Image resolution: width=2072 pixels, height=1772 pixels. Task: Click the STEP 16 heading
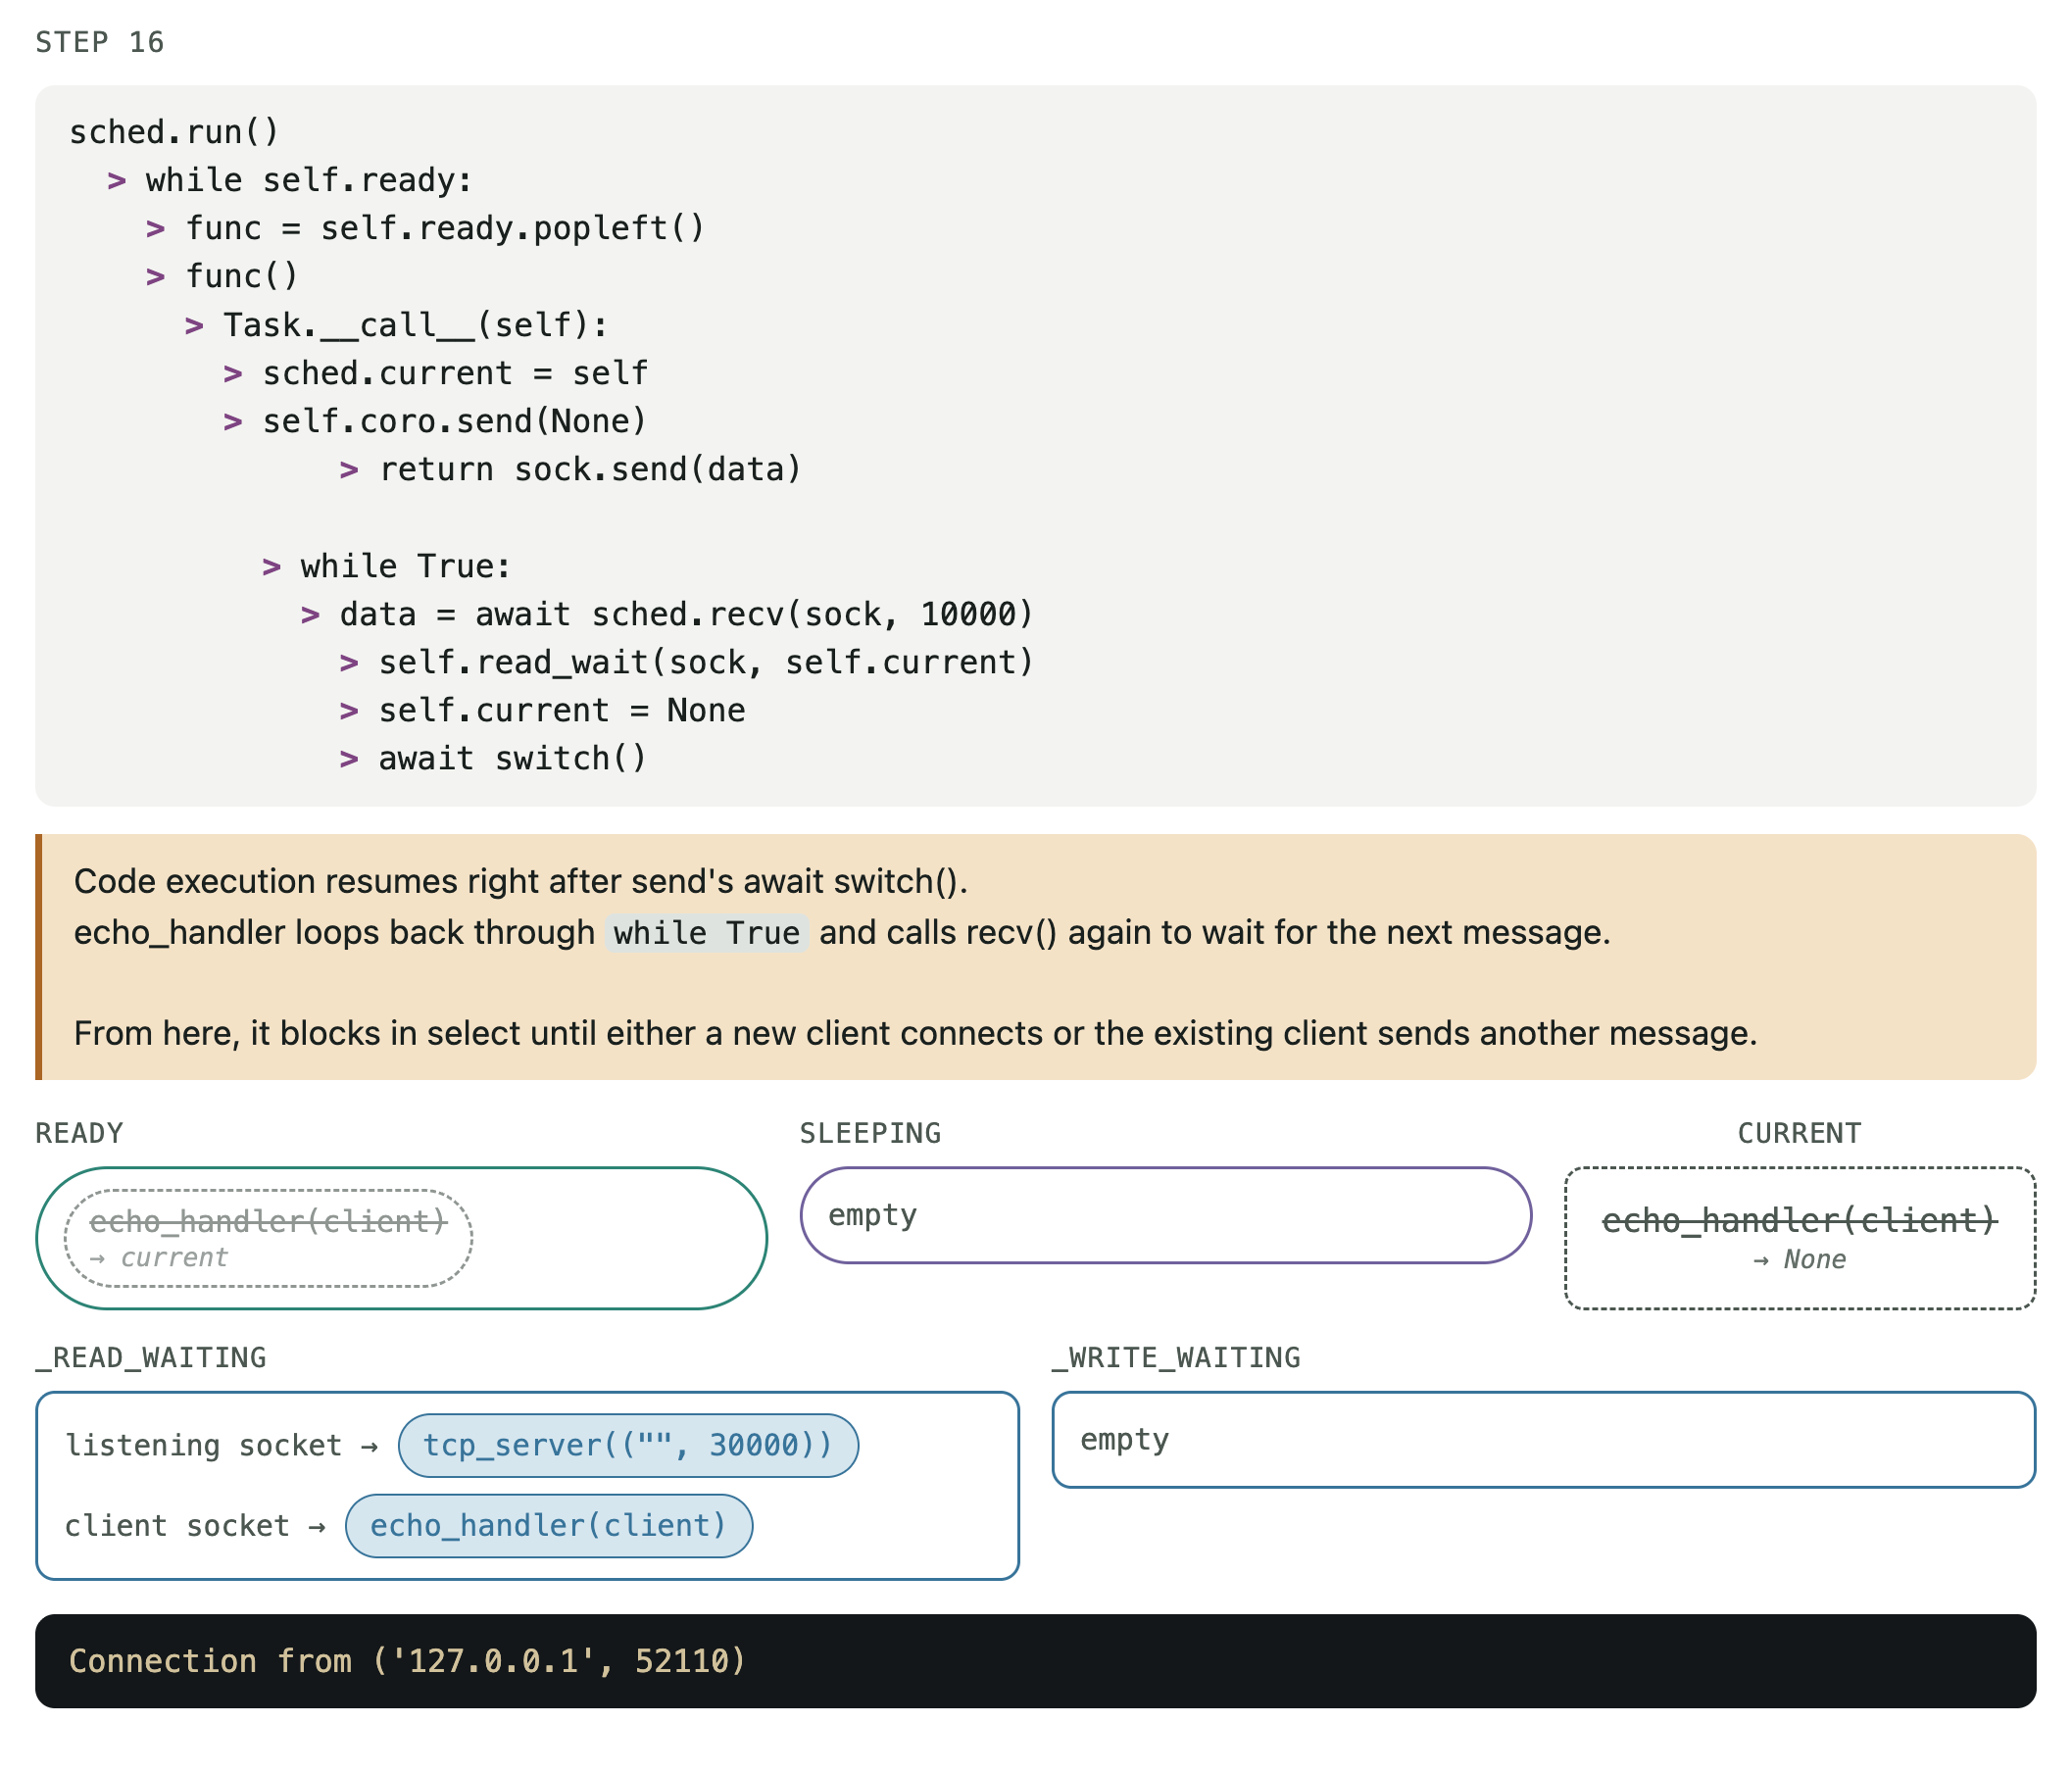click(x=99, y=42)
